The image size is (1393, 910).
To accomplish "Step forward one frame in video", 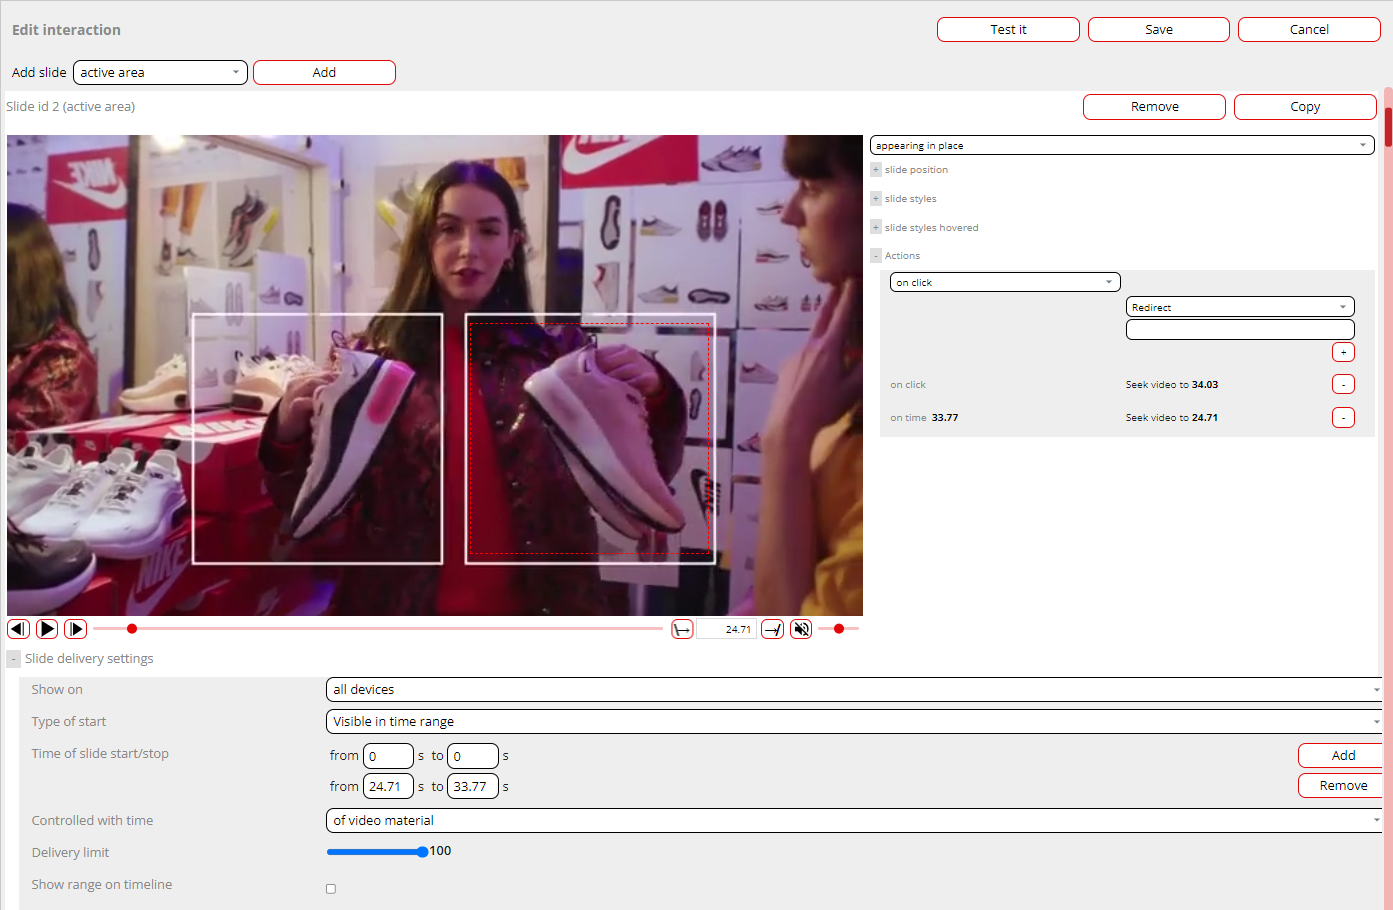I will point(75,629).
